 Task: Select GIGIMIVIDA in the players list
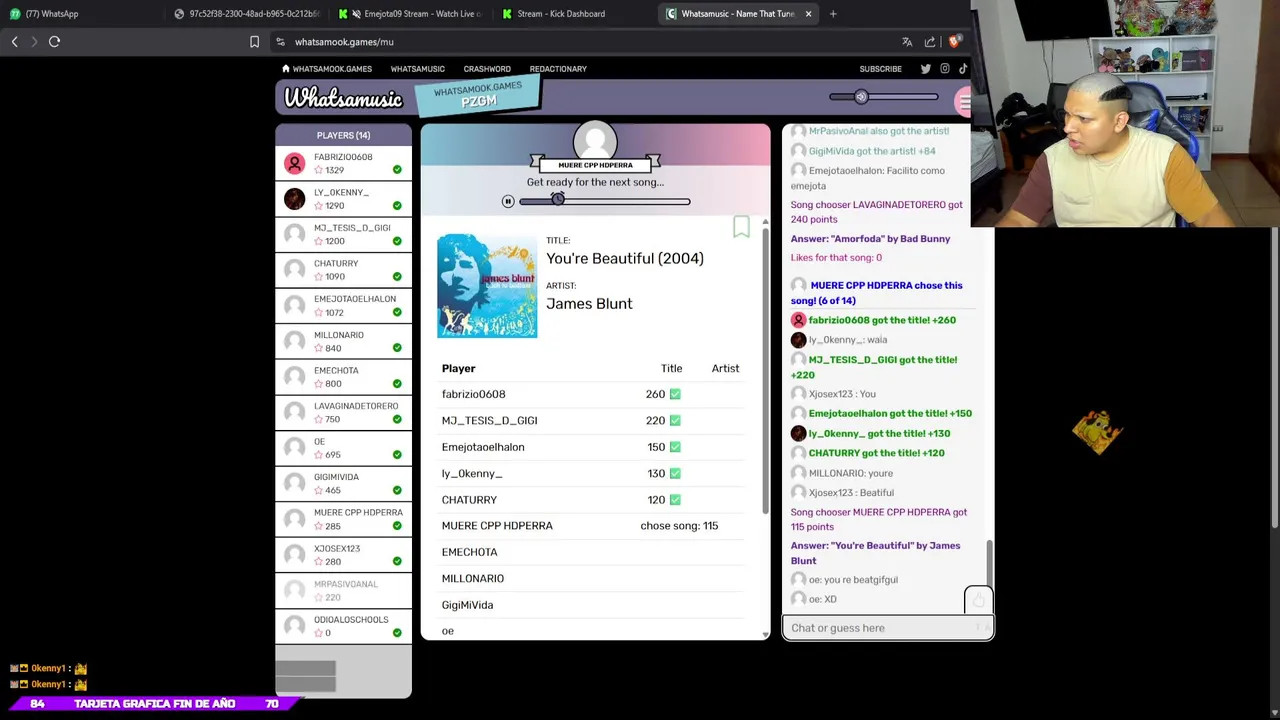(343, 483)
